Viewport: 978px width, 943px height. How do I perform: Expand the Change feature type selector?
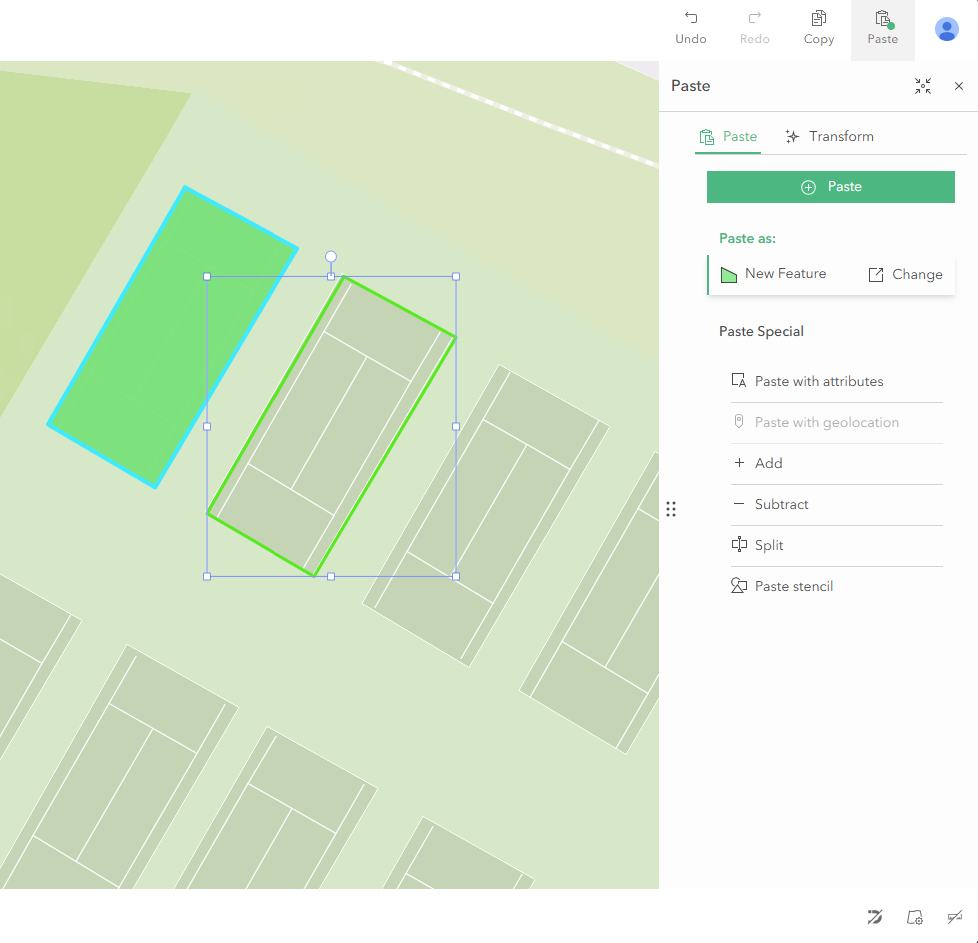[905, 274]
